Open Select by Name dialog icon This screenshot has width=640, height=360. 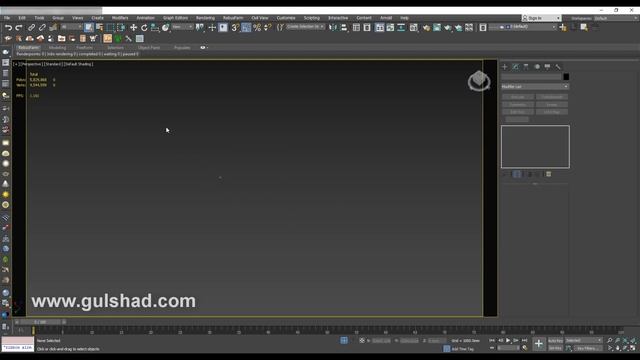(x=99, y=27)
